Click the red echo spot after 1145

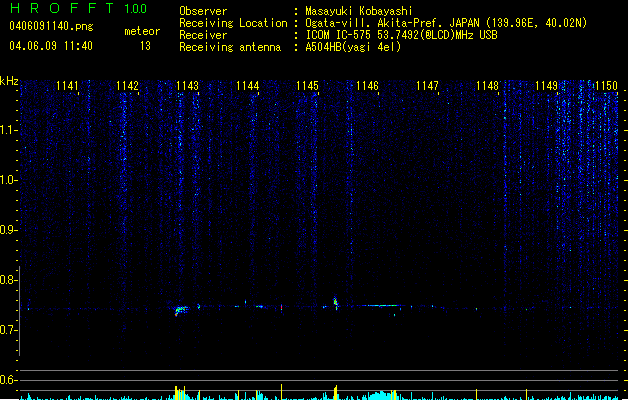[x=282, y=307]
